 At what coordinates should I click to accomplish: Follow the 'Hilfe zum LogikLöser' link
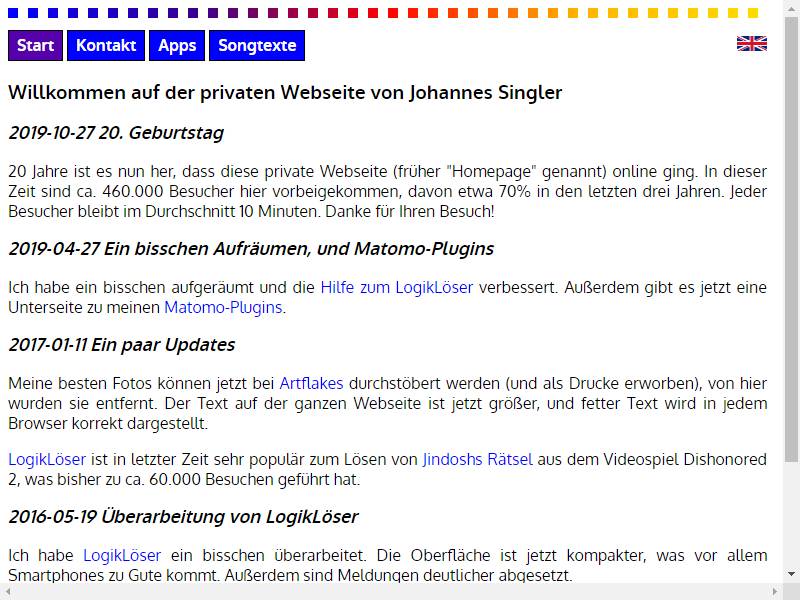tap(397, 287)
